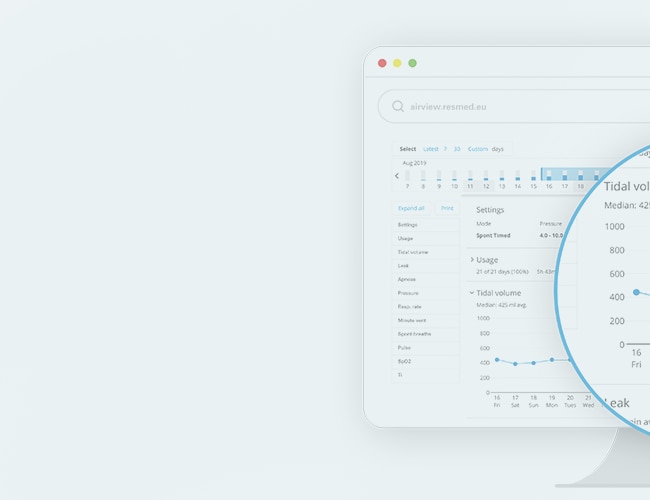The height and width of the screenshot is (500, 650).
Task: Open Spont breaths in the sidebar list
Action: click(x=426, y=334)
